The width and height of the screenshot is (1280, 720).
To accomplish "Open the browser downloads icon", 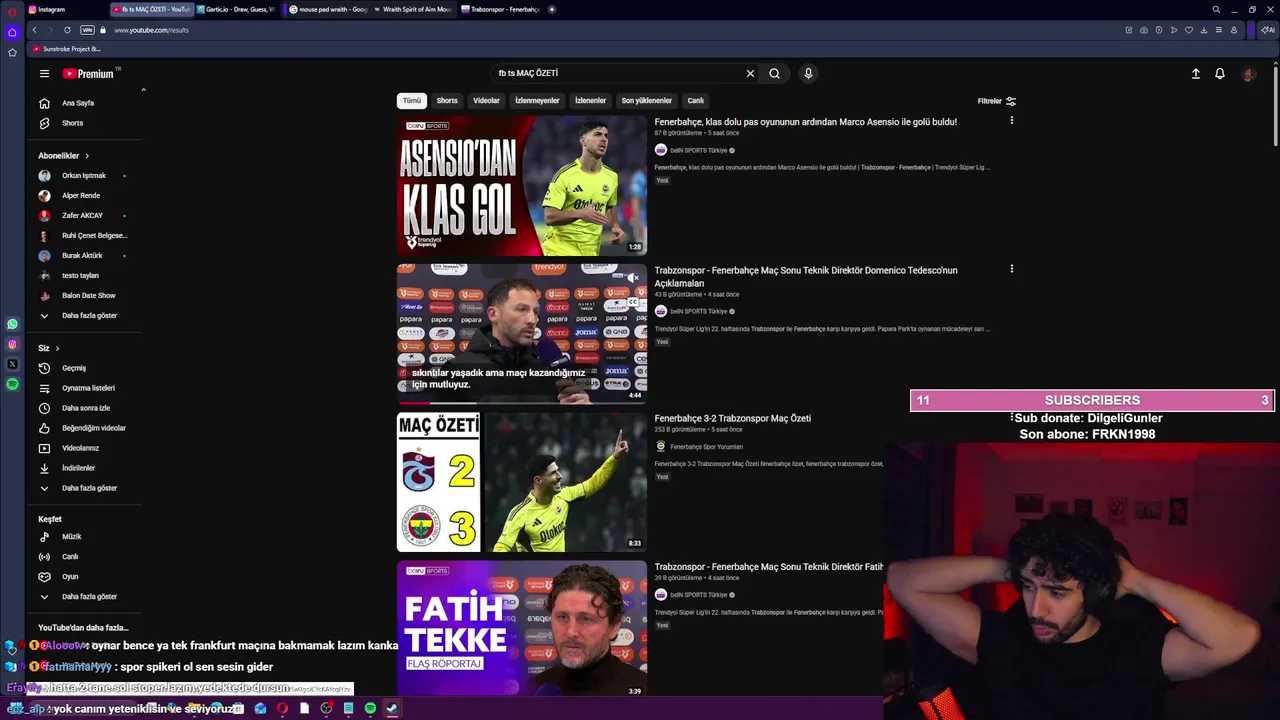I will [x=1203, y=30].
